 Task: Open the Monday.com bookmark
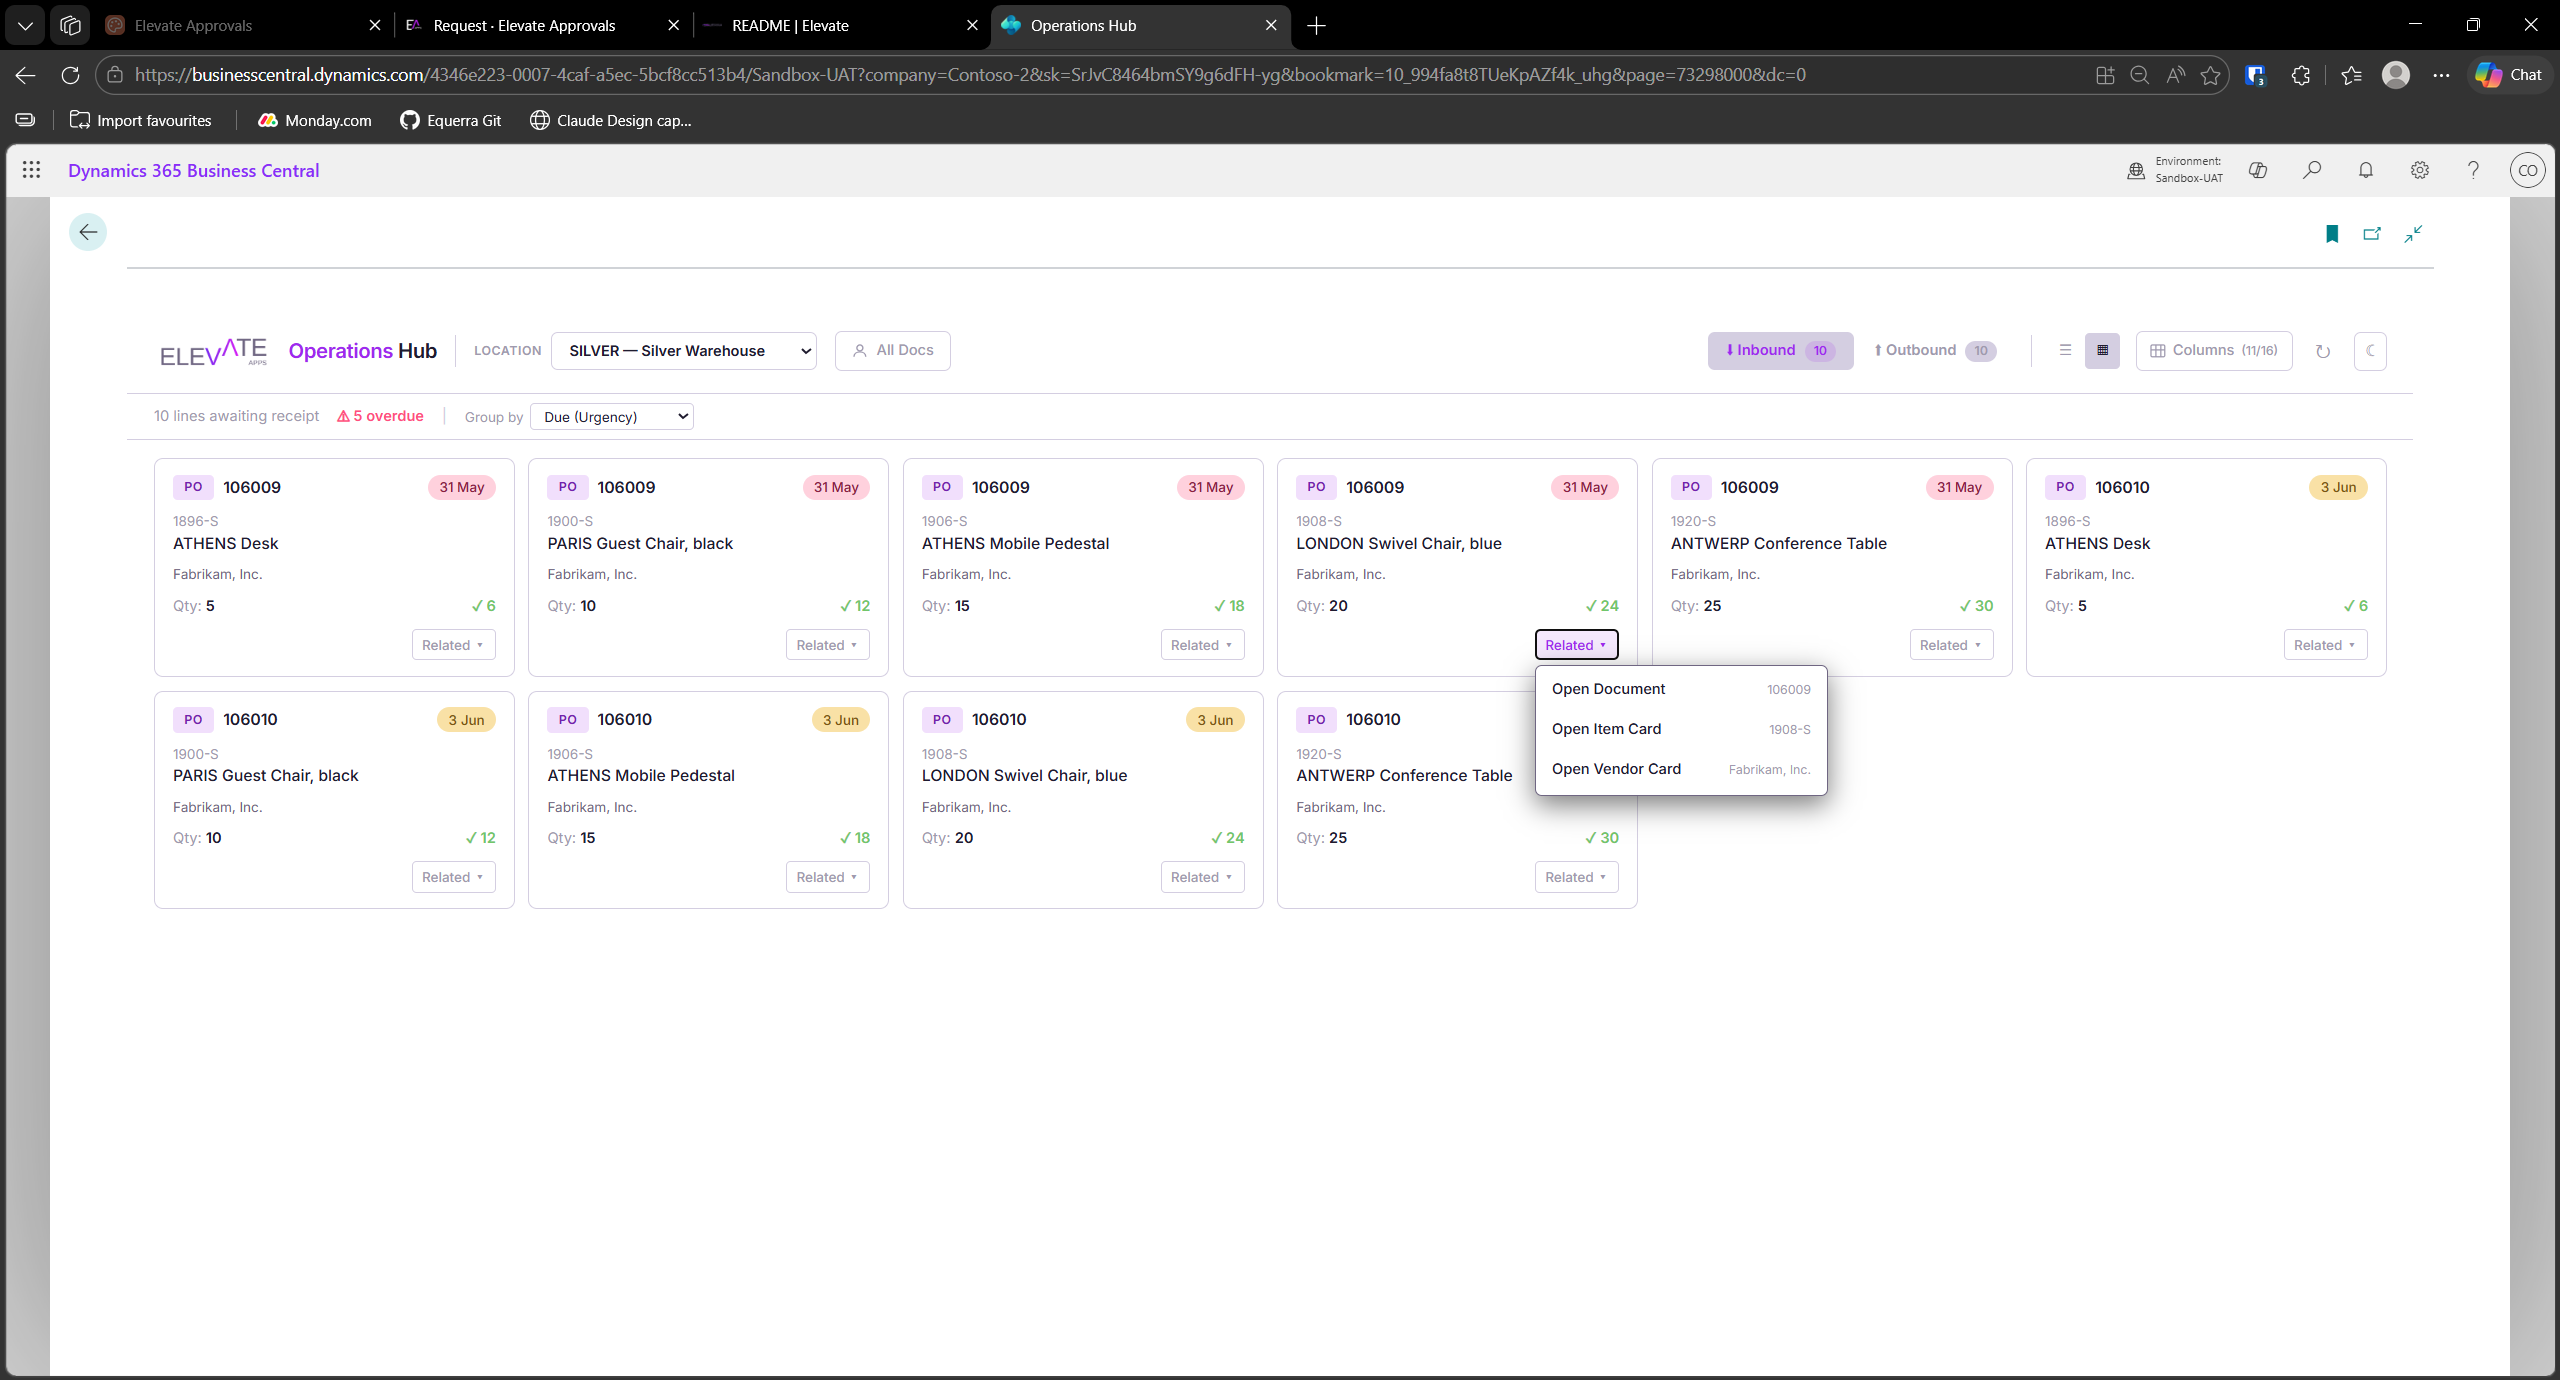(x=315, y=121)
